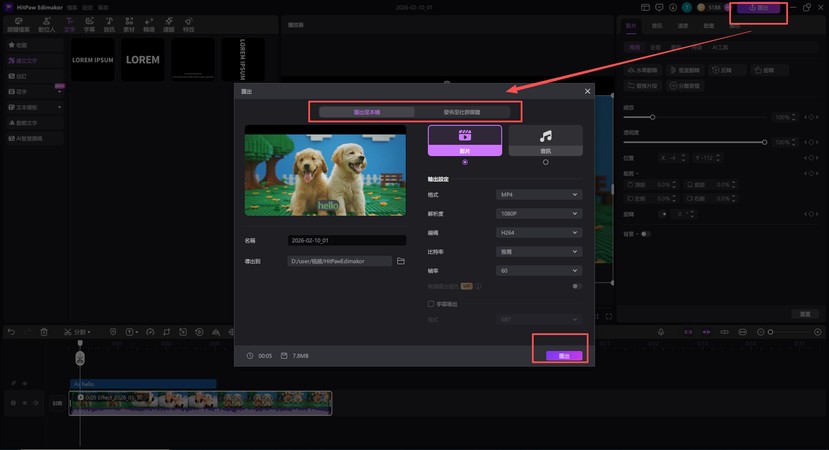
Task: Open the 文字 (text) tool in the top toolbar
Action: [x=69, y=25]
